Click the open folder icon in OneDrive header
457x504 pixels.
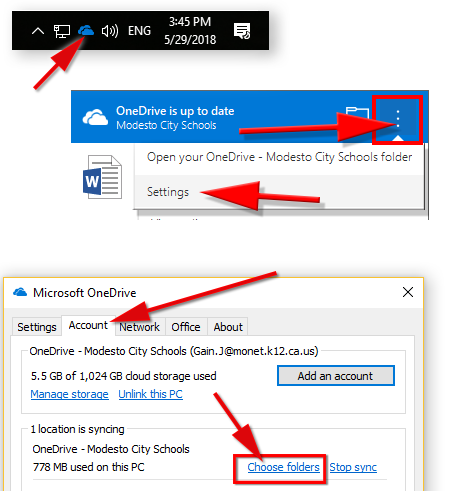[357, 114]
